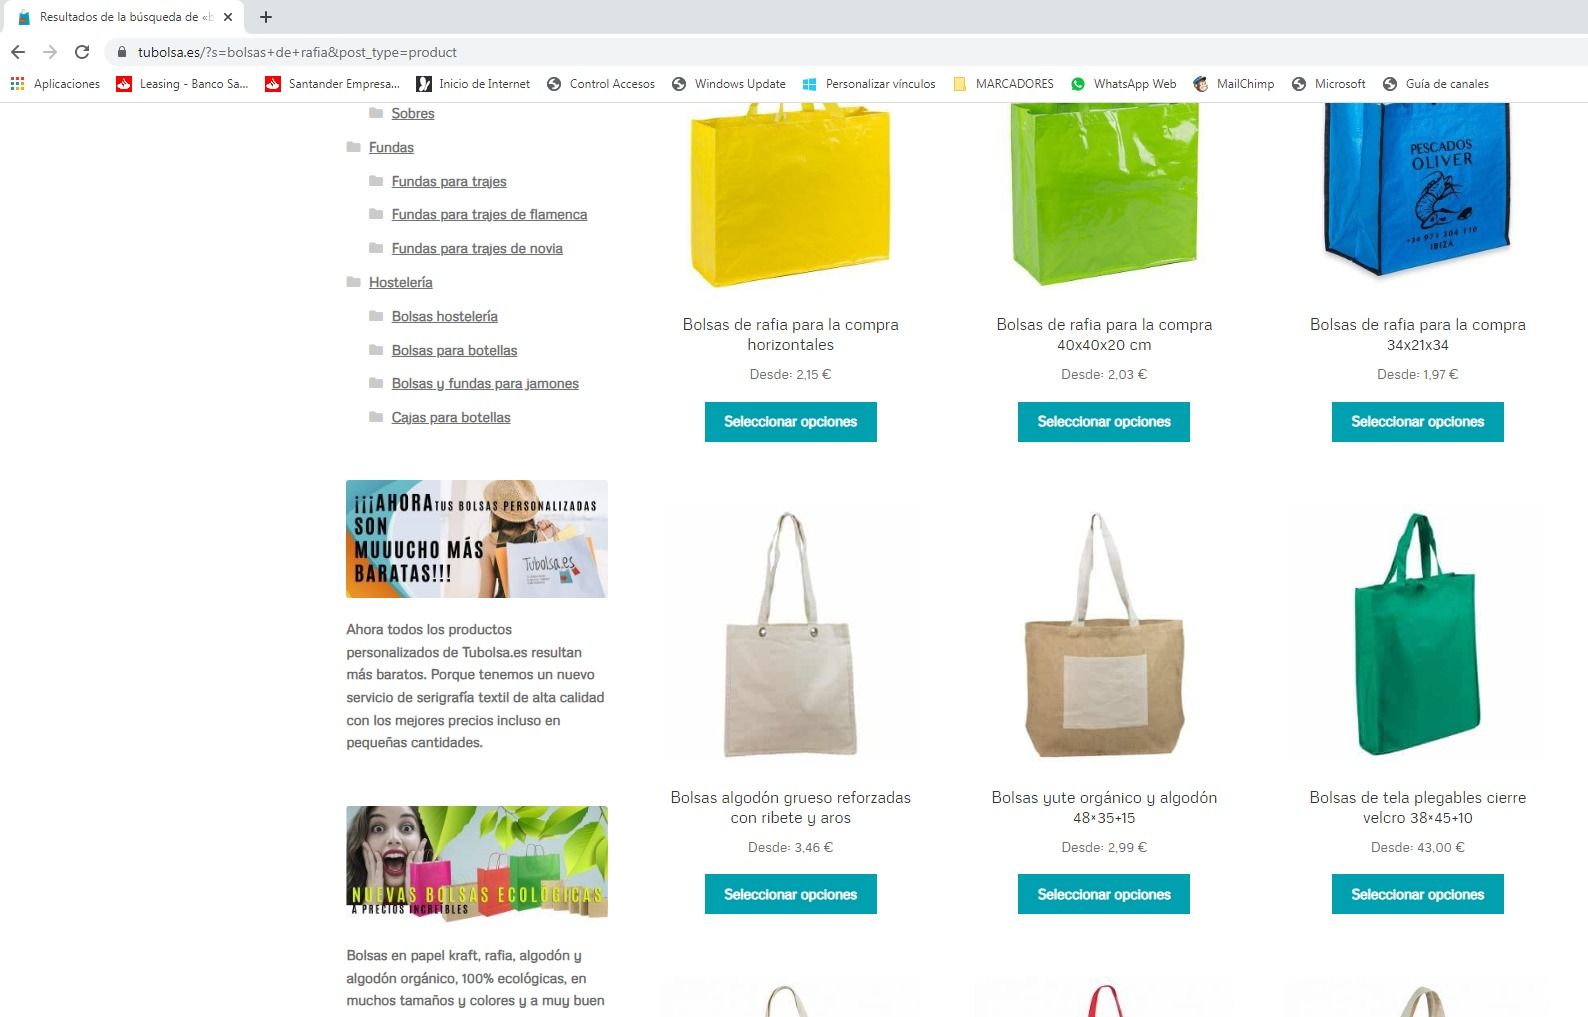Select options for yute orgánico bag
This screenshot has height=1017, width=1588.
tap(1104, 894)
